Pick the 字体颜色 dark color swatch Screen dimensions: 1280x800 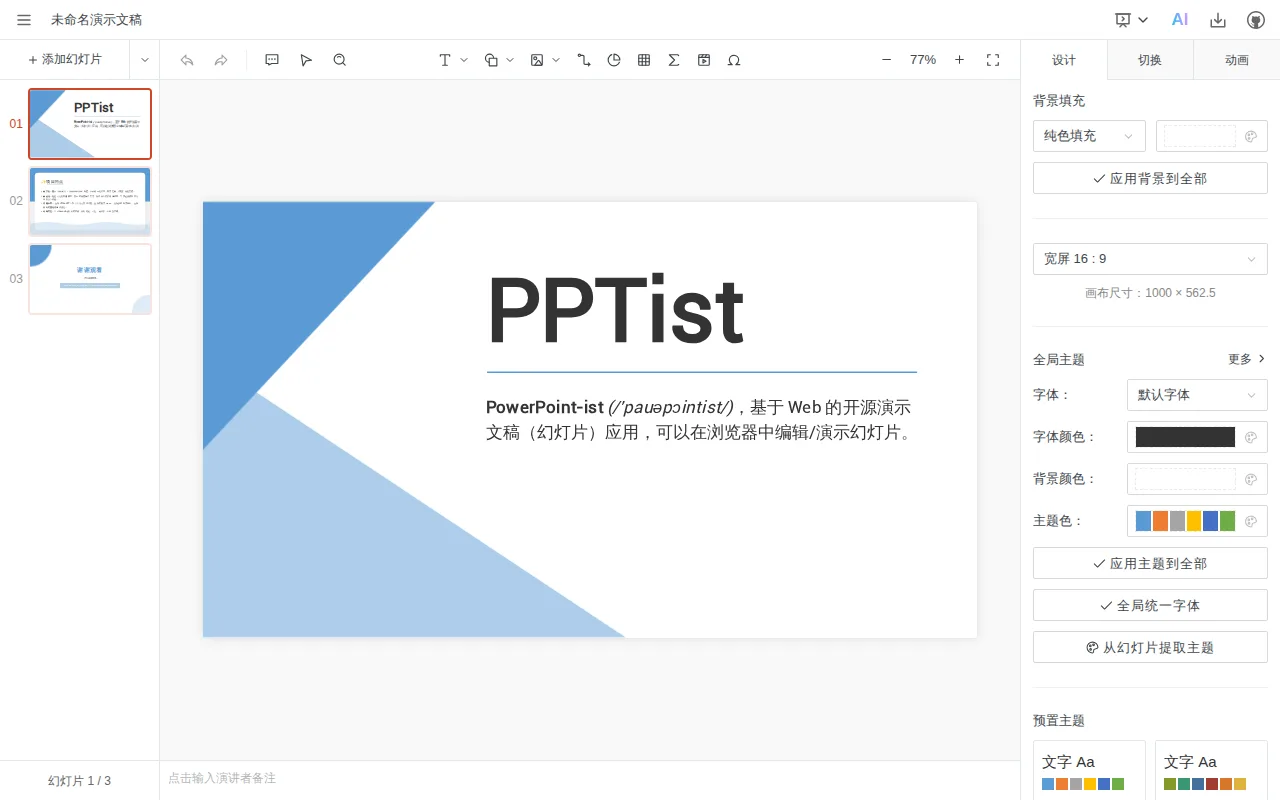(1197, 437)
